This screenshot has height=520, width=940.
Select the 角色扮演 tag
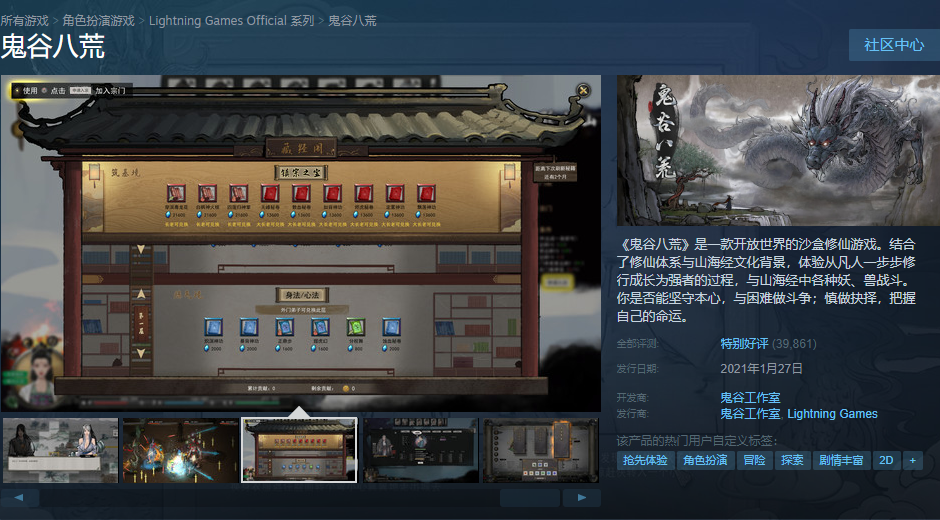tap(705, 460)
